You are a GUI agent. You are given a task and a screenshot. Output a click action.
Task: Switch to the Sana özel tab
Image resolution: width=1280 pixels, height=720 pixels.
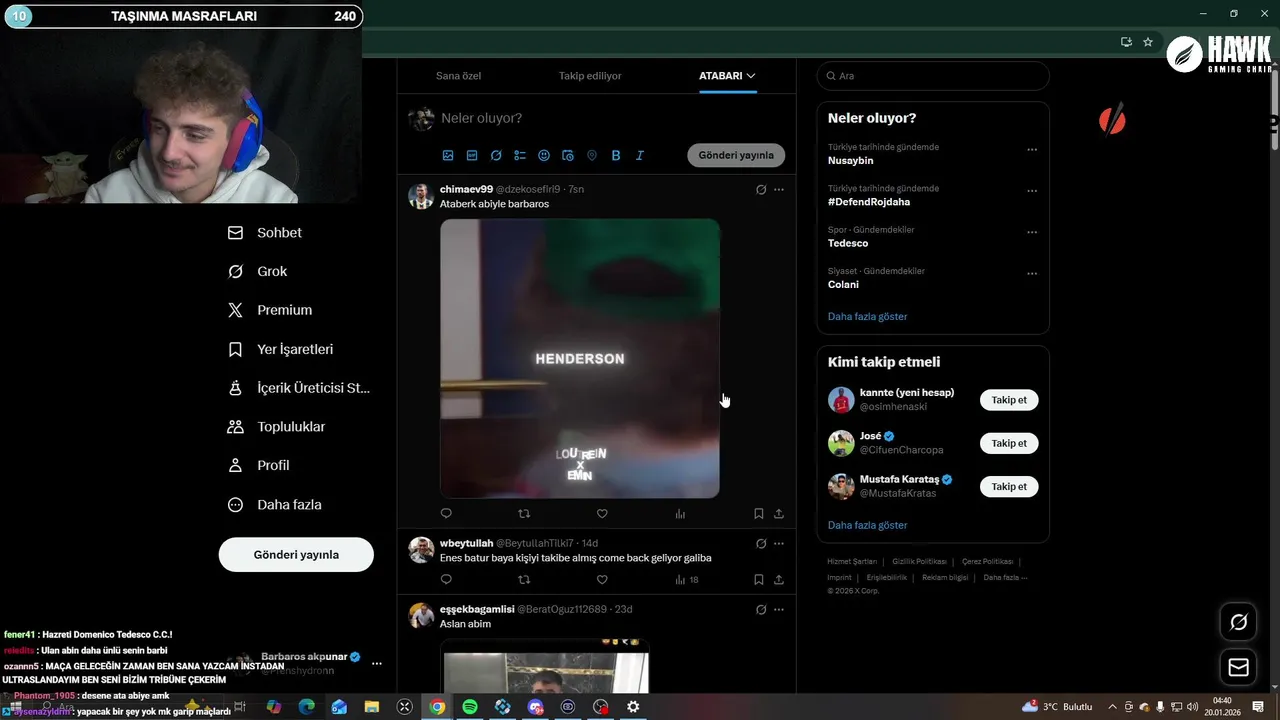pyautogui.click(x=459, y=76)
